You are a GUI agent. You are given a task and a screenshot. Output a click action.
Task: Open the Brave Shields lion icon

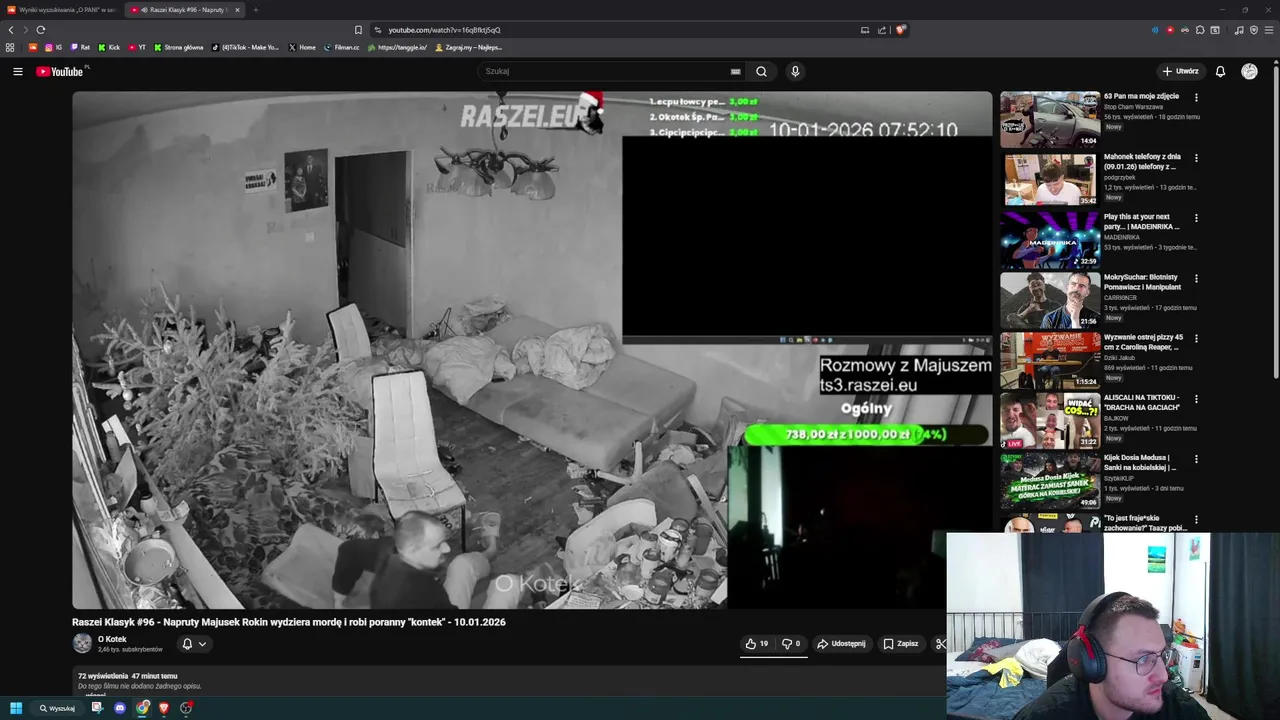tap(900, 30)
